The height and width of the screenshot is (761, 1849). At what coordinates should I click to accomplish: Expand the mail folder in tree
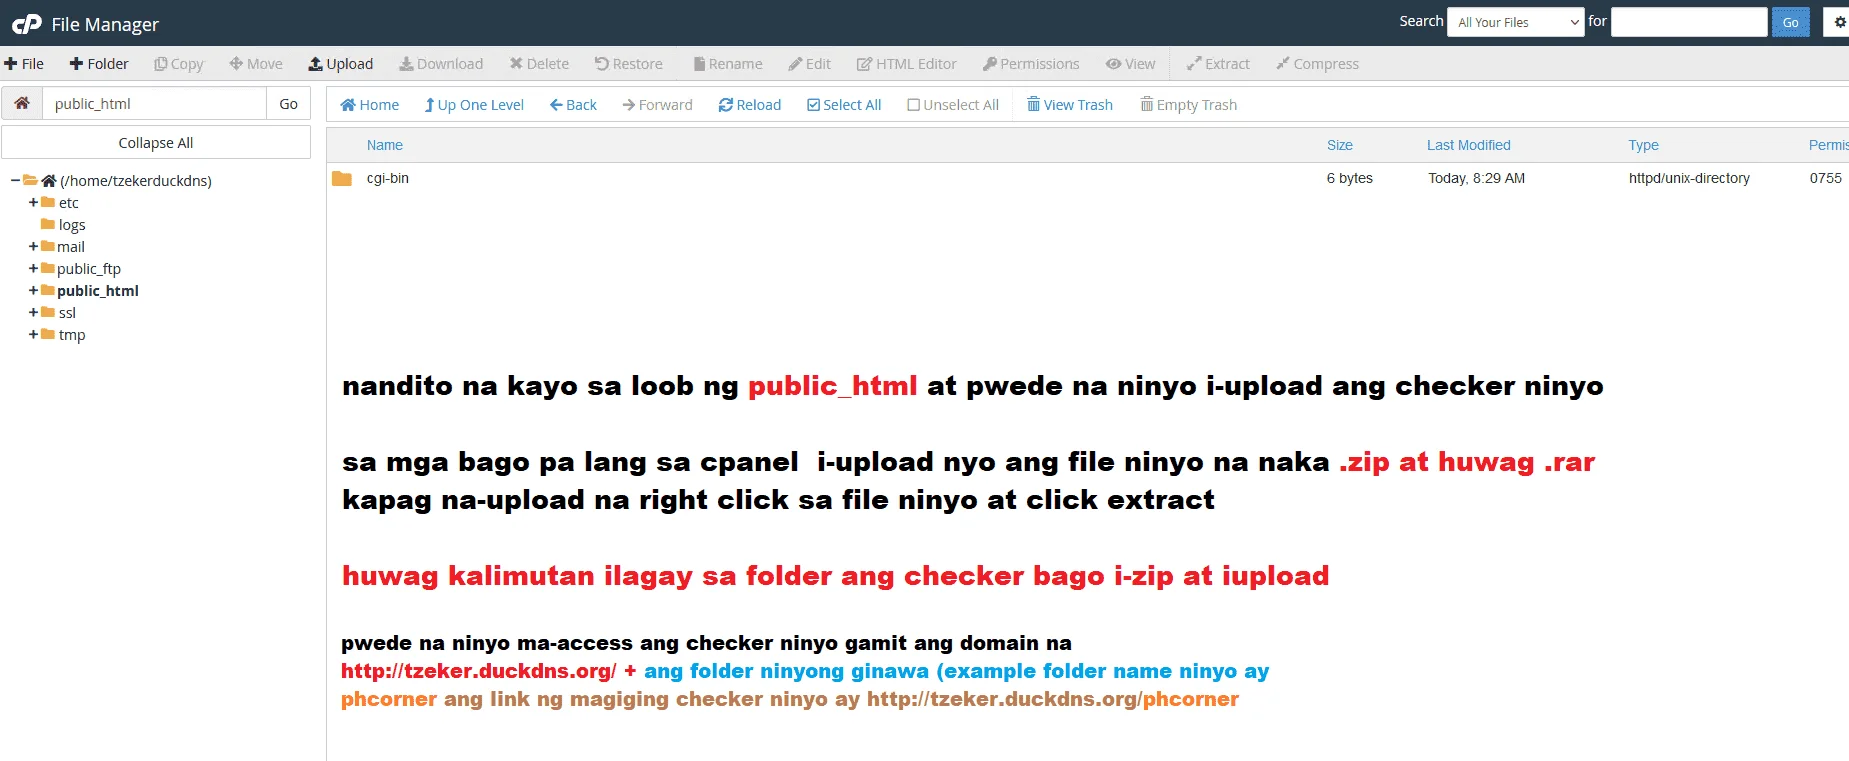point(33,247)
